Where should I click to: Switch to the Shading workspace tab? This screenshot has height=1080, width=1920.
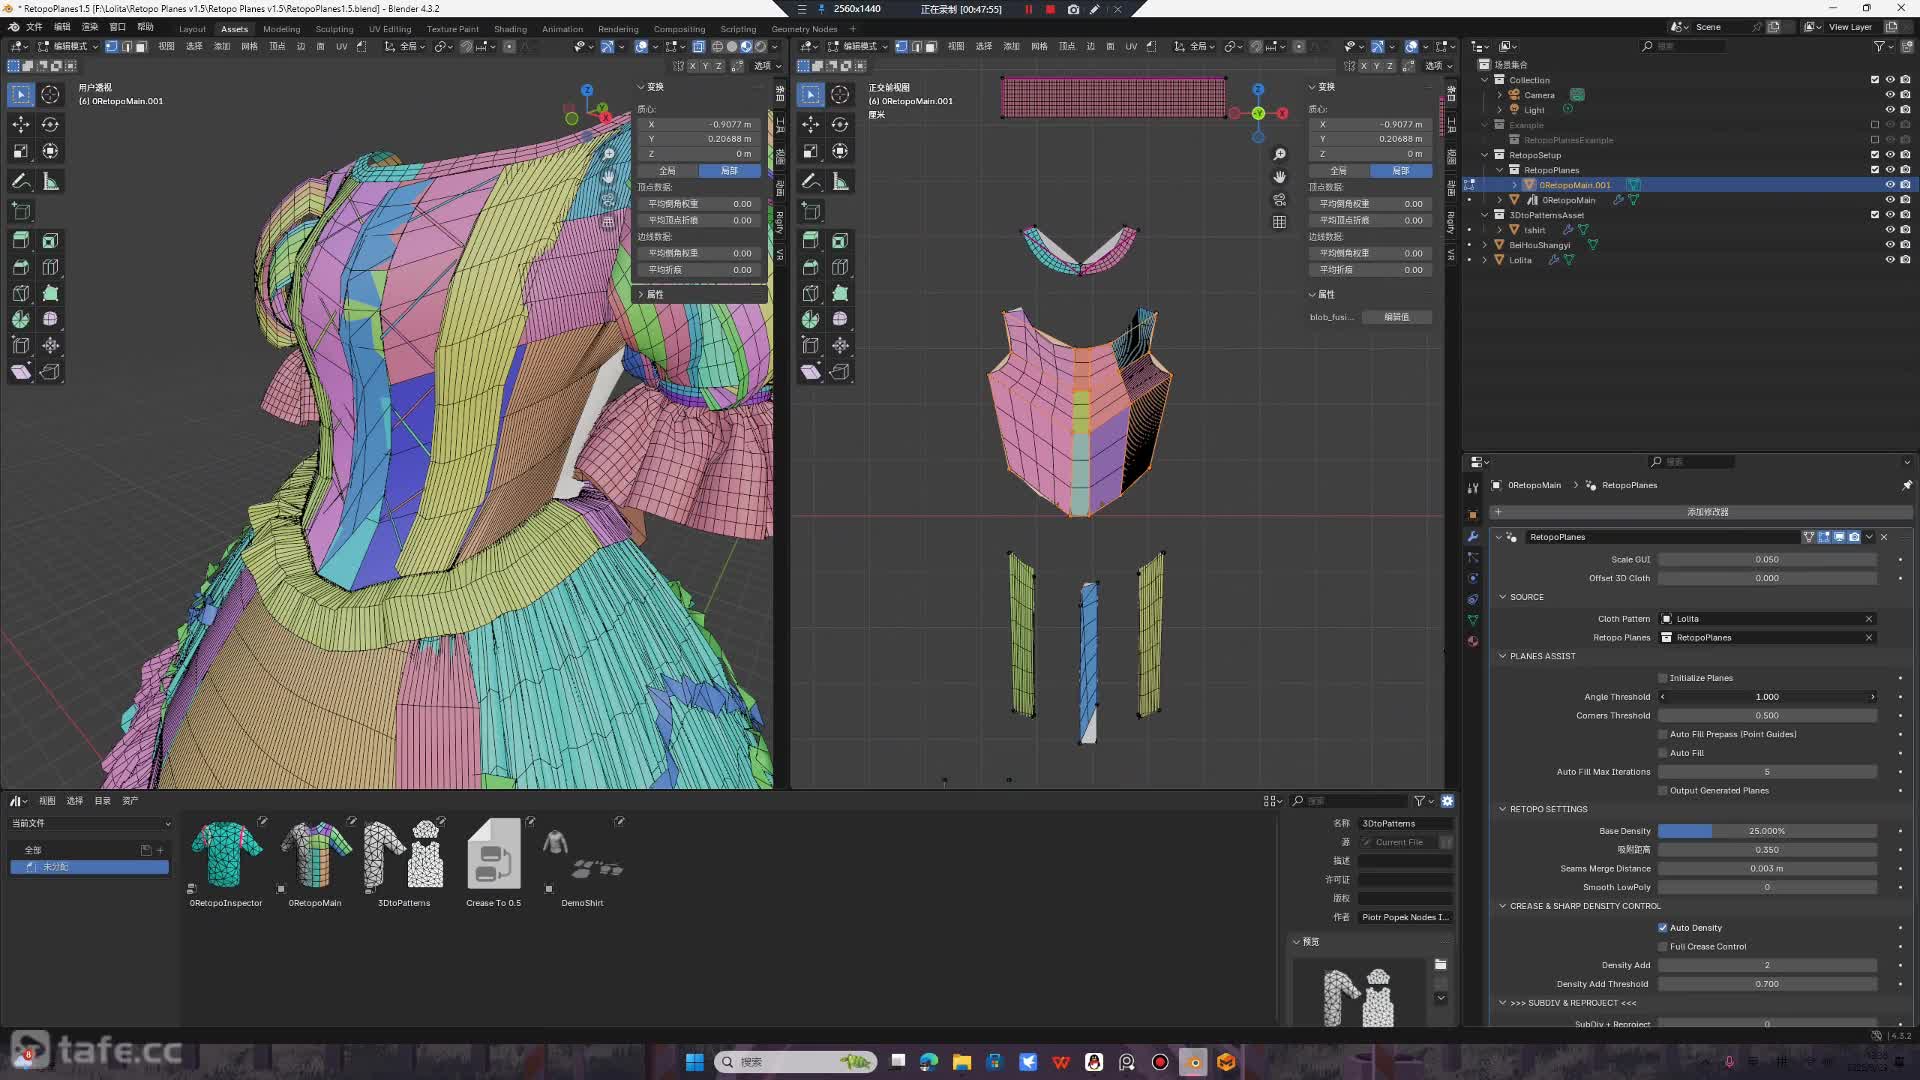tap(510, 29)
